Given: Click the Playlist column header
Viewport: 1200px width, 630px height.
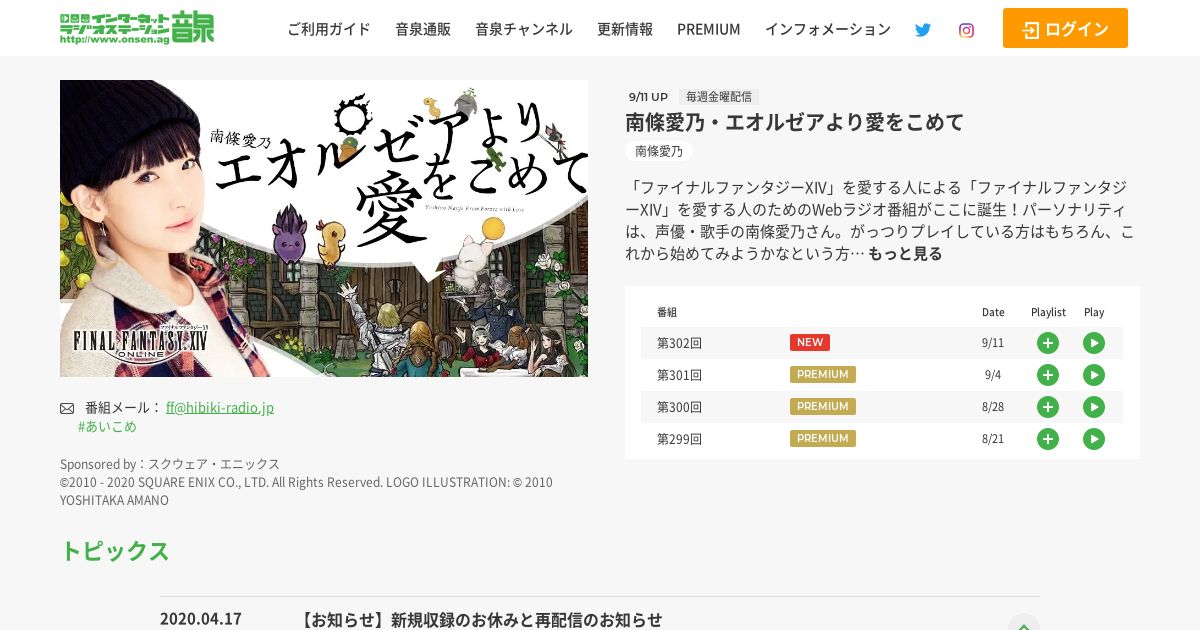Looking at the screenshot, I should point(1049,312).
